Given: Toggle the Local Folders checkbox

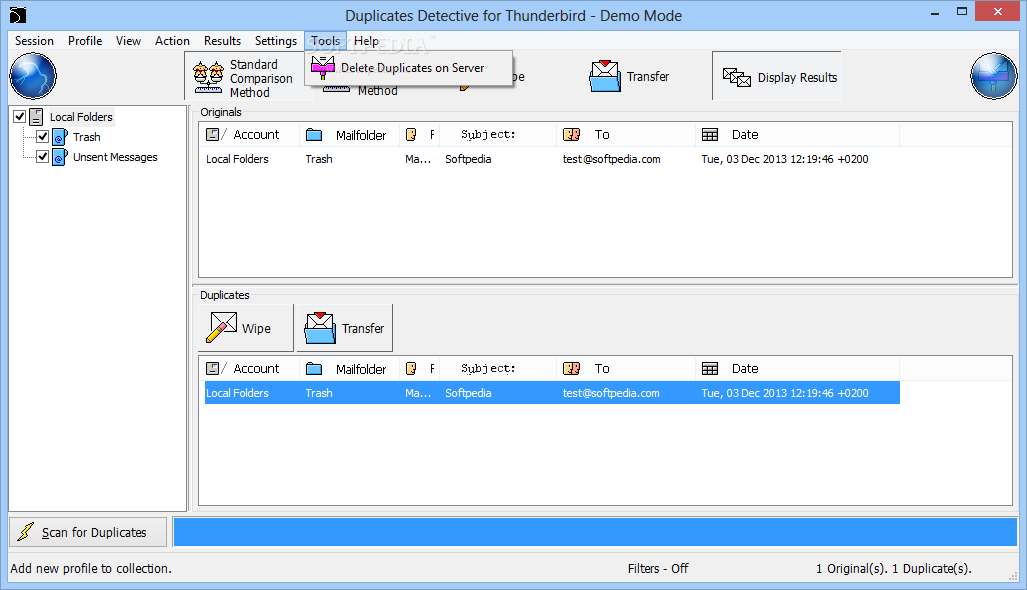Looking at the screenshot, I should [x=20, y=117].
